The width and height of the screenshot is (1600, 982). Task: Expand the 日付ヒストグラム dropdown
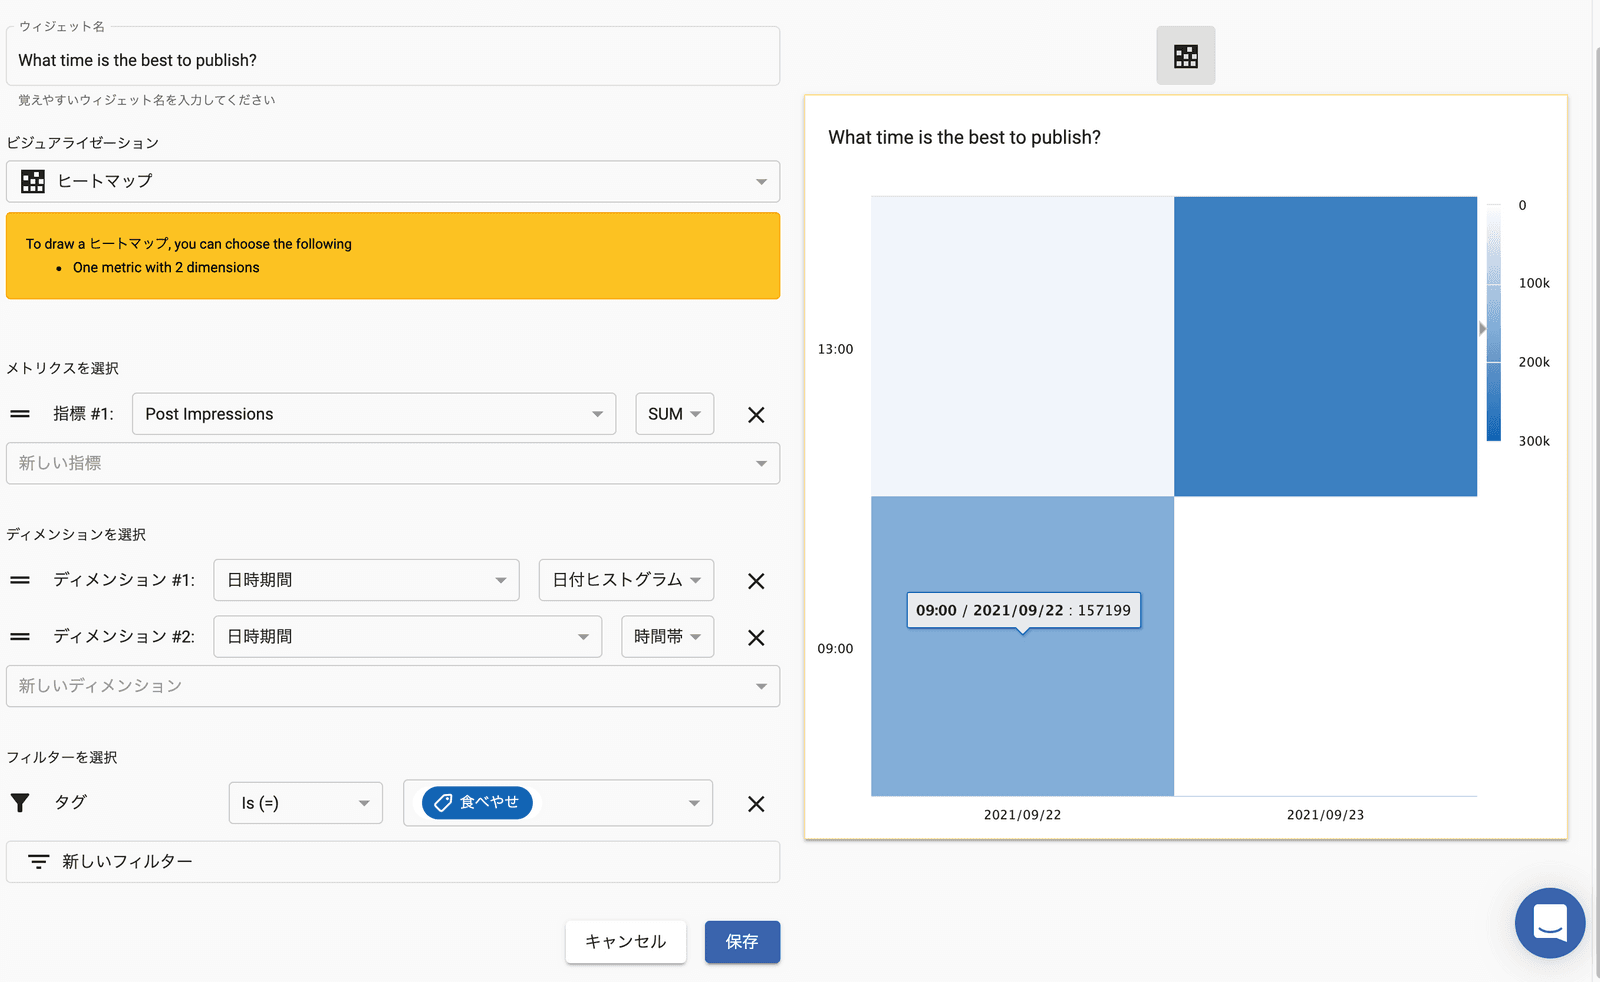pyautogui.click(x=626, y=580)
